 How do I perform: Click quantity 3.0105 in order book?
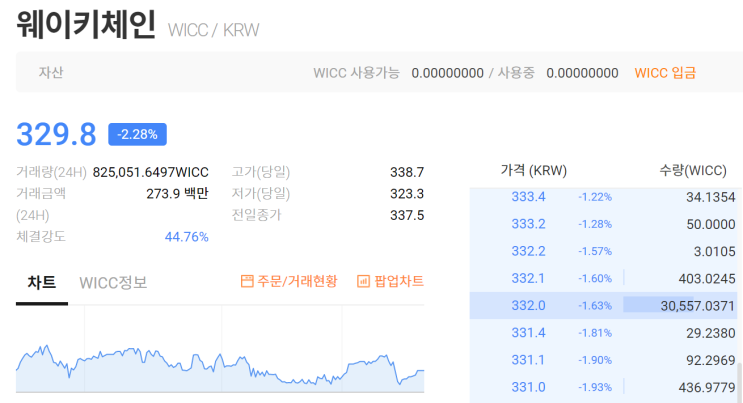coord(715,251)
